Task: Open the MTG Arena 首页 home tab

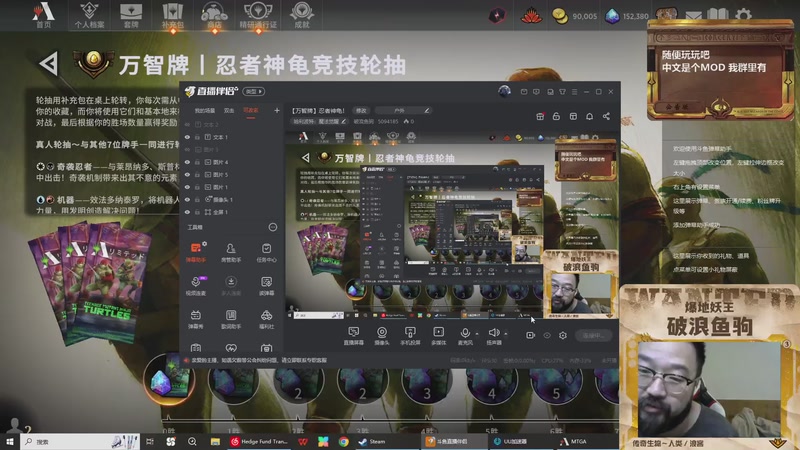Action: [x=43, y=15]
